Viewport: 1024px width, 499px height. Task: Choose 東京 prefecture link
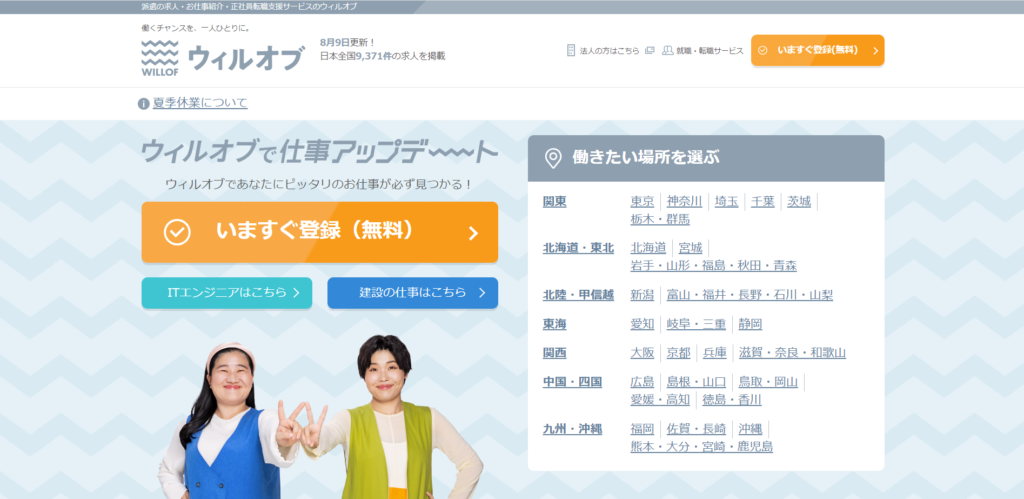click(642, 201)
